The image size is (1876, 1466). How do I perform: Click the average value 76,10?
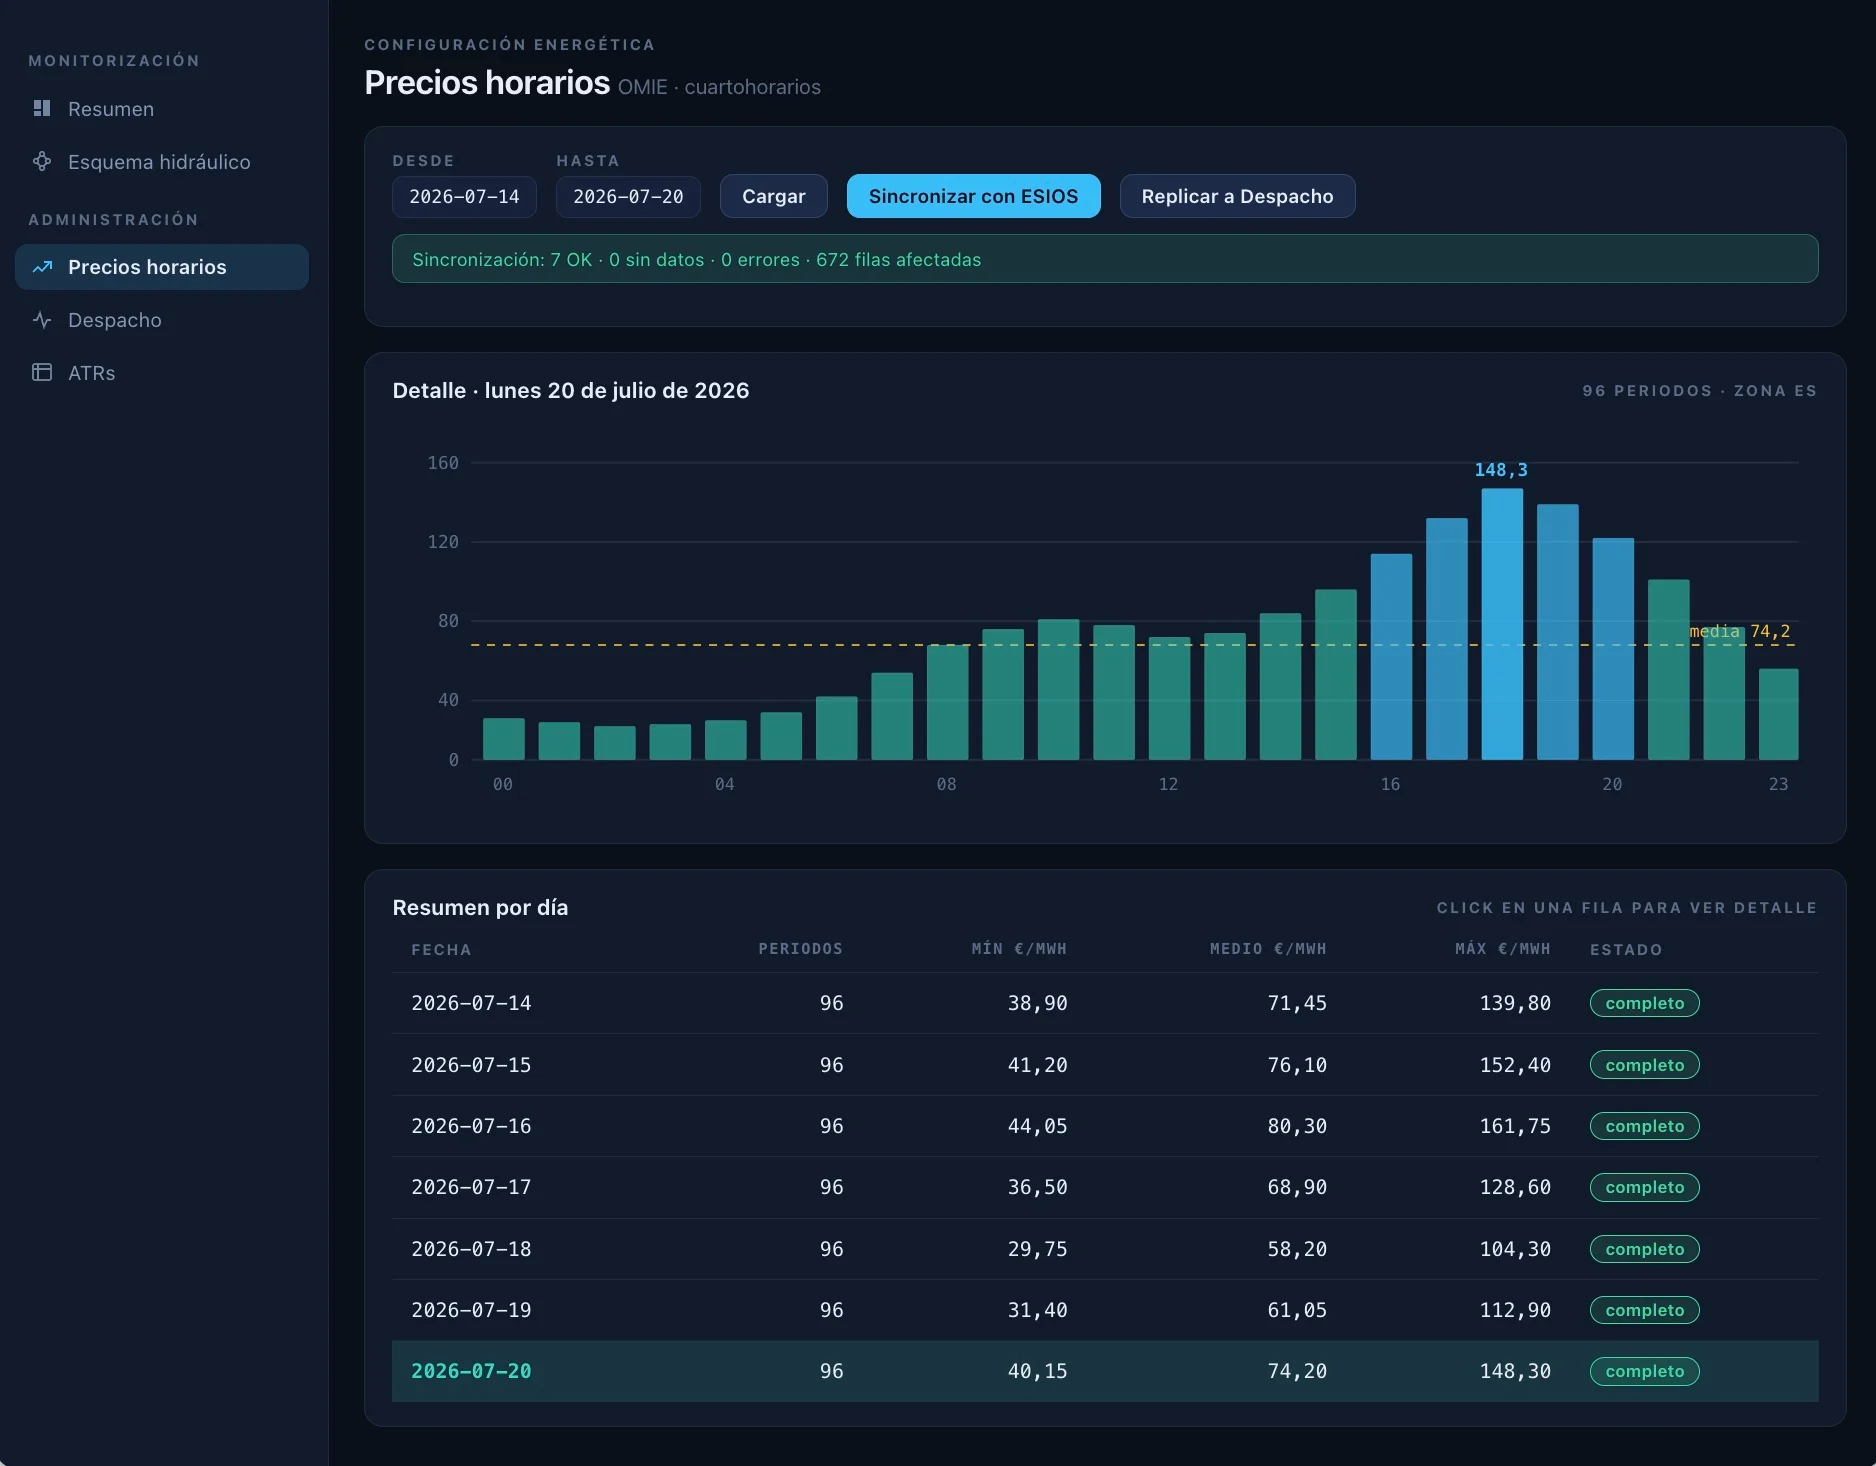1297,1065
